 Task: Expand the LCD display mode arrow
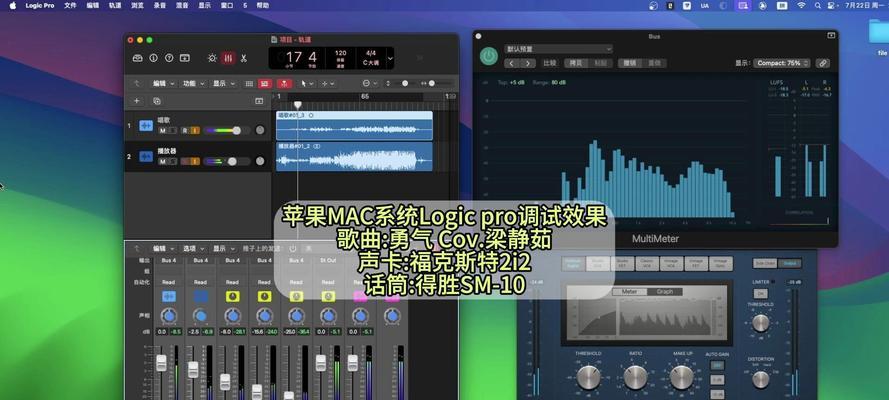tap(390, 58)
